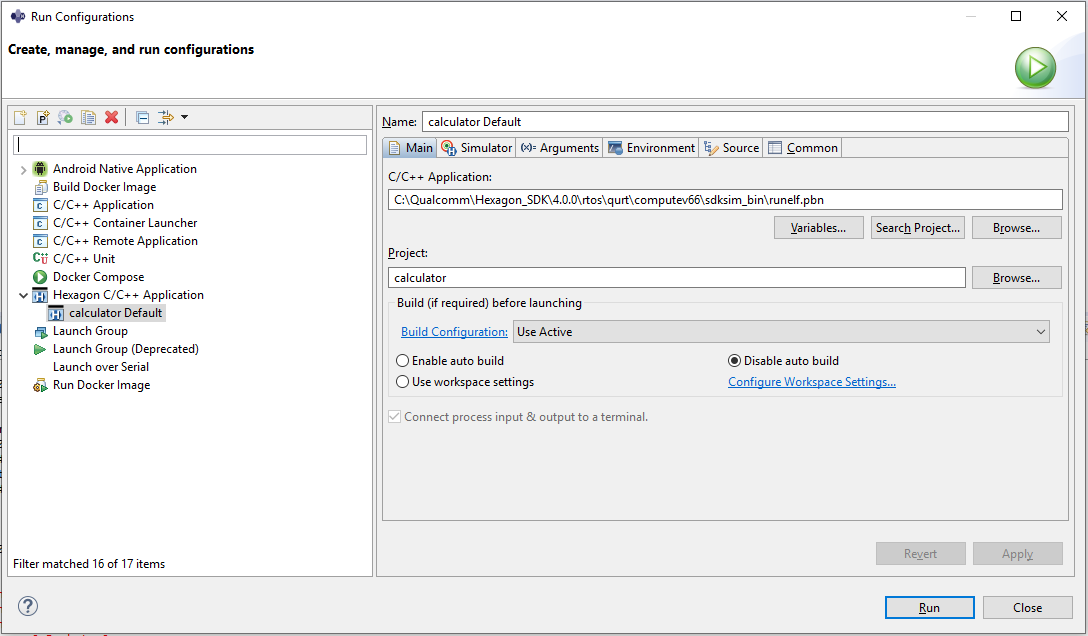Focus the configuration filter text box
Screen dimensions: 1088x636
click(x=190, y=144)
